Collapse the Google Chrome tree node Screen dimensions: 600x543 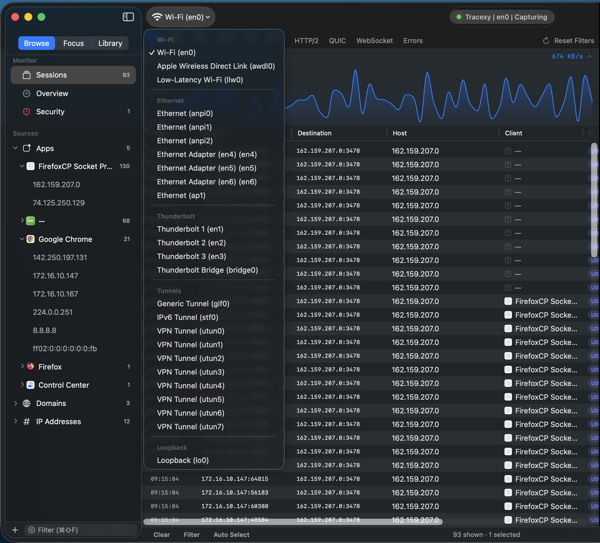tap(22, 239)
